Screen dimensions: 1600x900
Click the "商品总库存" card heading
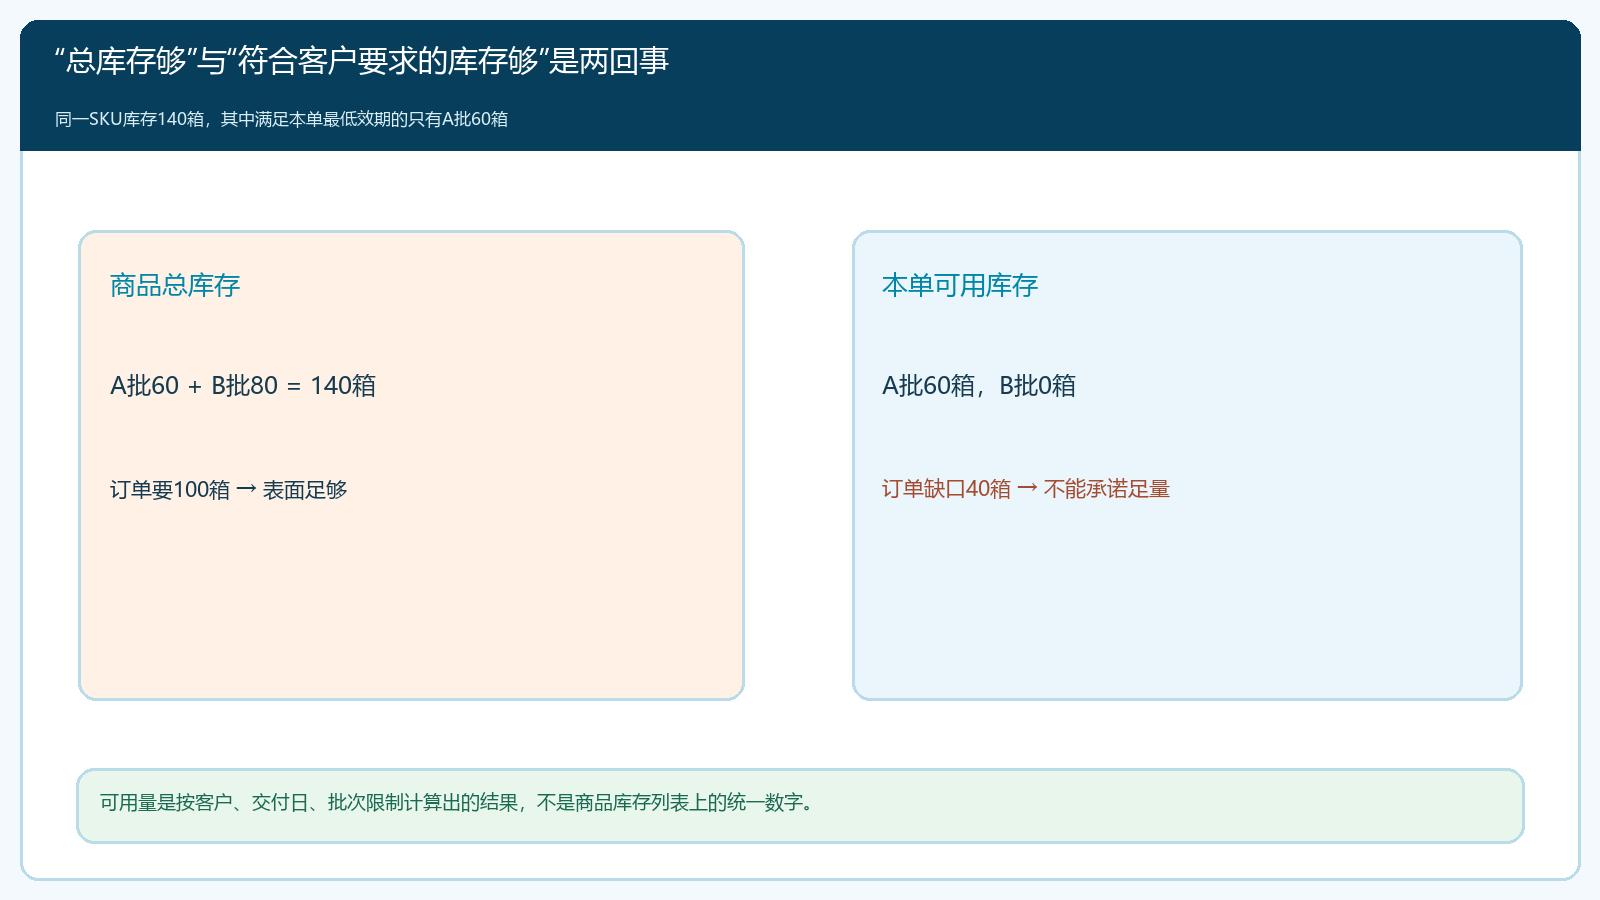tap(175, 285)
